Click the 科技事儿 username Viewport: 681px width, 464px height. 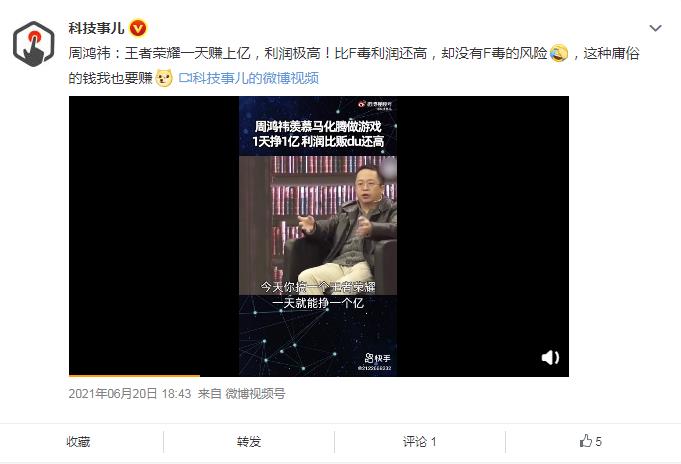(96, 28)
